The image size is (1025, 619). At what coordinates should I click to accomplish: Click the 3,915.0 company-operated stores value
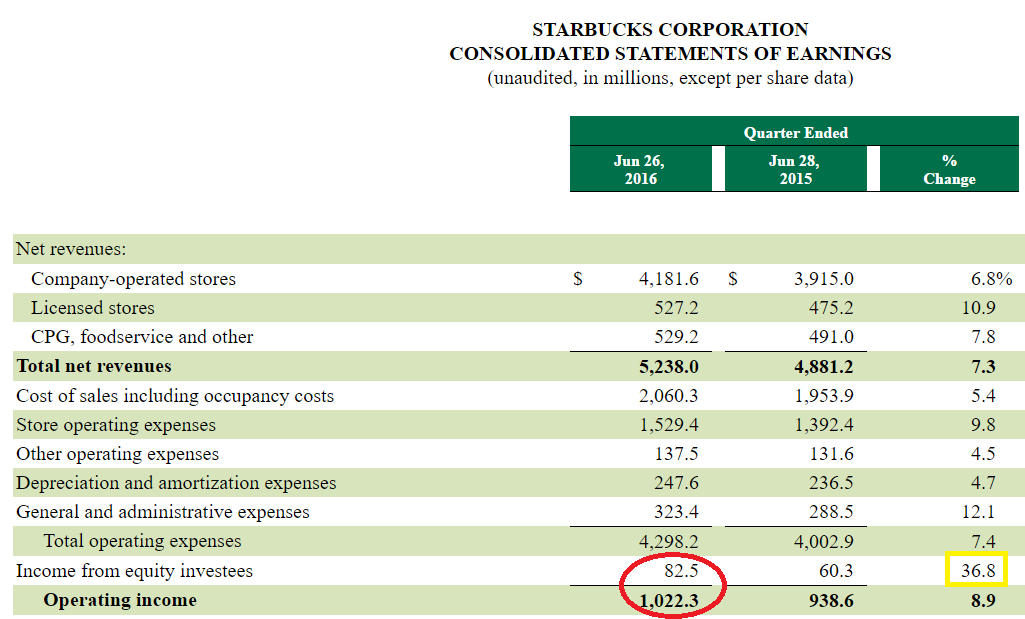tap(823, 279)
